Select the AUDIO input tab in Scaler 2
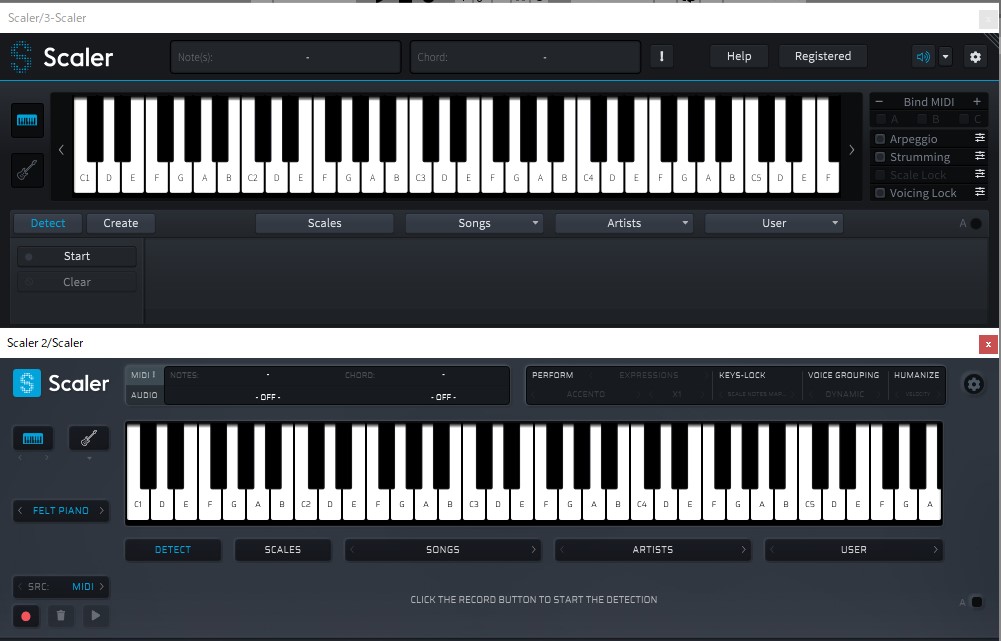The width and height of the screenshot is (1001, 641). click(144, 395)
